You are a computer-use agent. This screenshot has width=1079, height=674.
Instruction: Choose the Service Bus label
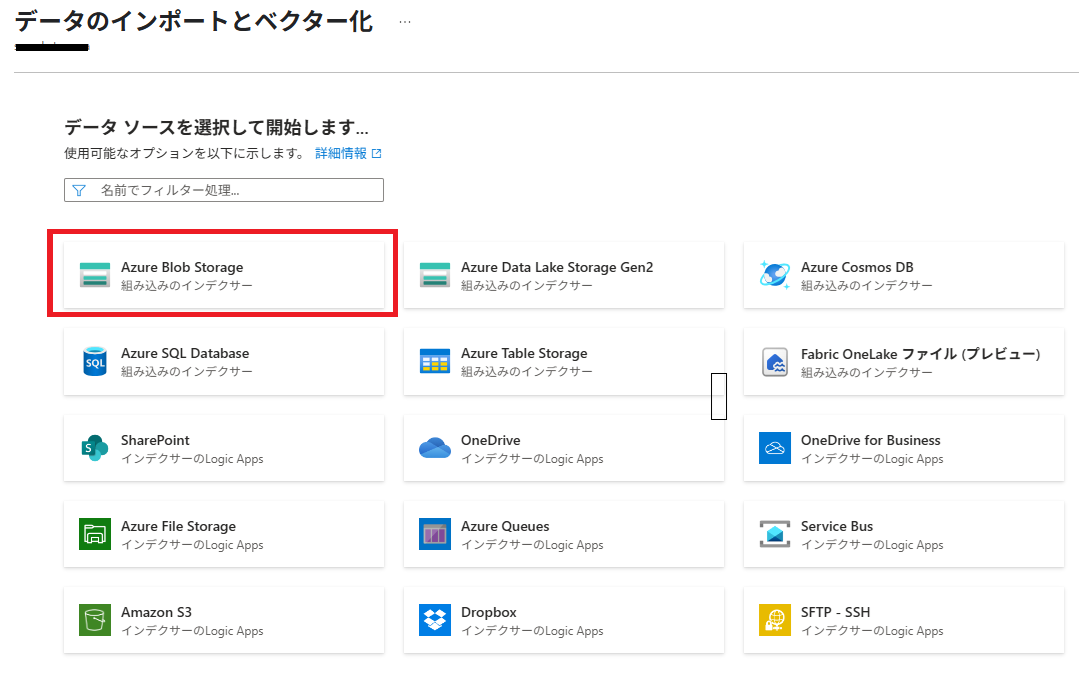[837, 526]
